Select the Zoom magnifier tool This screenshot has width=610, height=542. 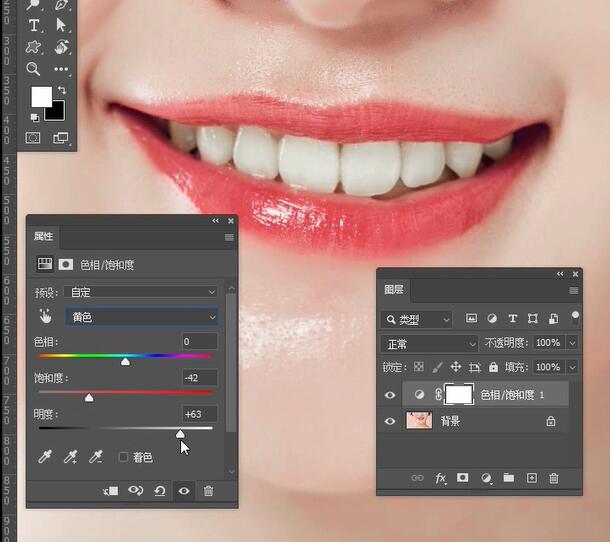[34, 69]
